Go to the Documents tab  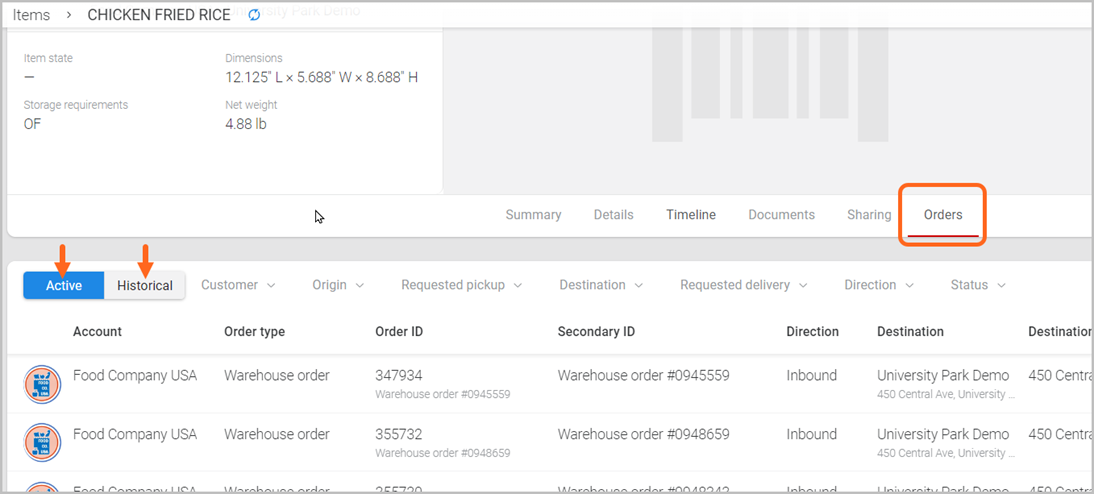781,215
